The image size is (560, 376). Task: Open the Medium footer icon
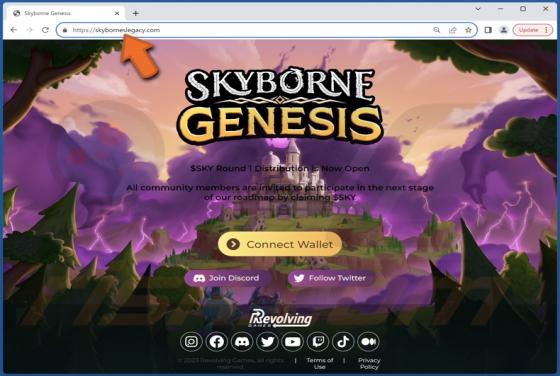(x=369, y=342)
